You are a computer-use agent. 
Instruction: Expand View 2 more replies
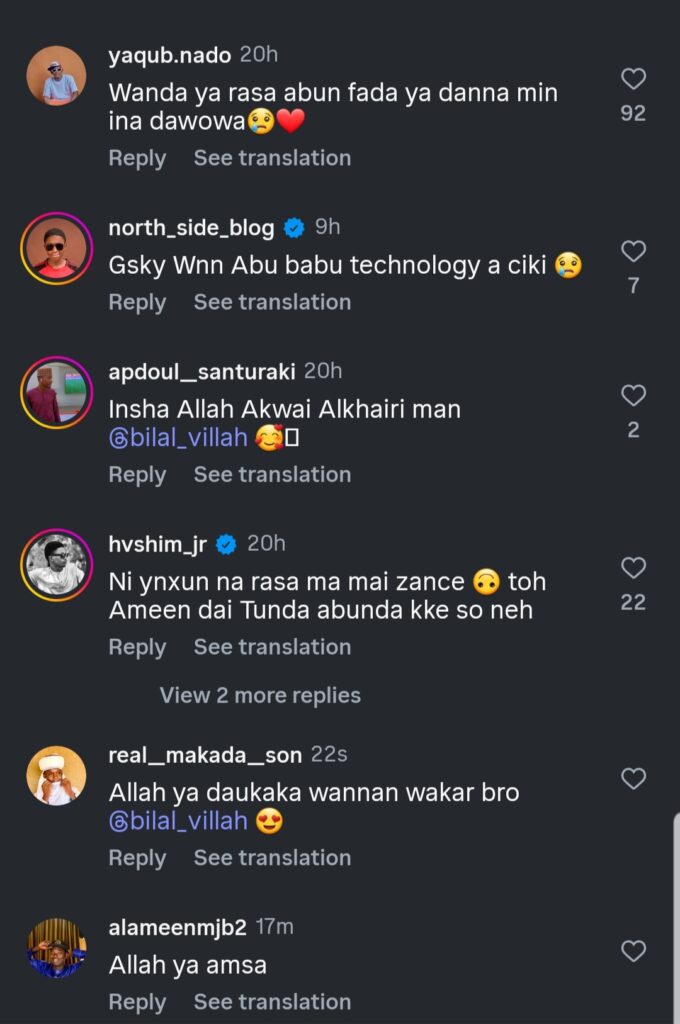point(260,695)
